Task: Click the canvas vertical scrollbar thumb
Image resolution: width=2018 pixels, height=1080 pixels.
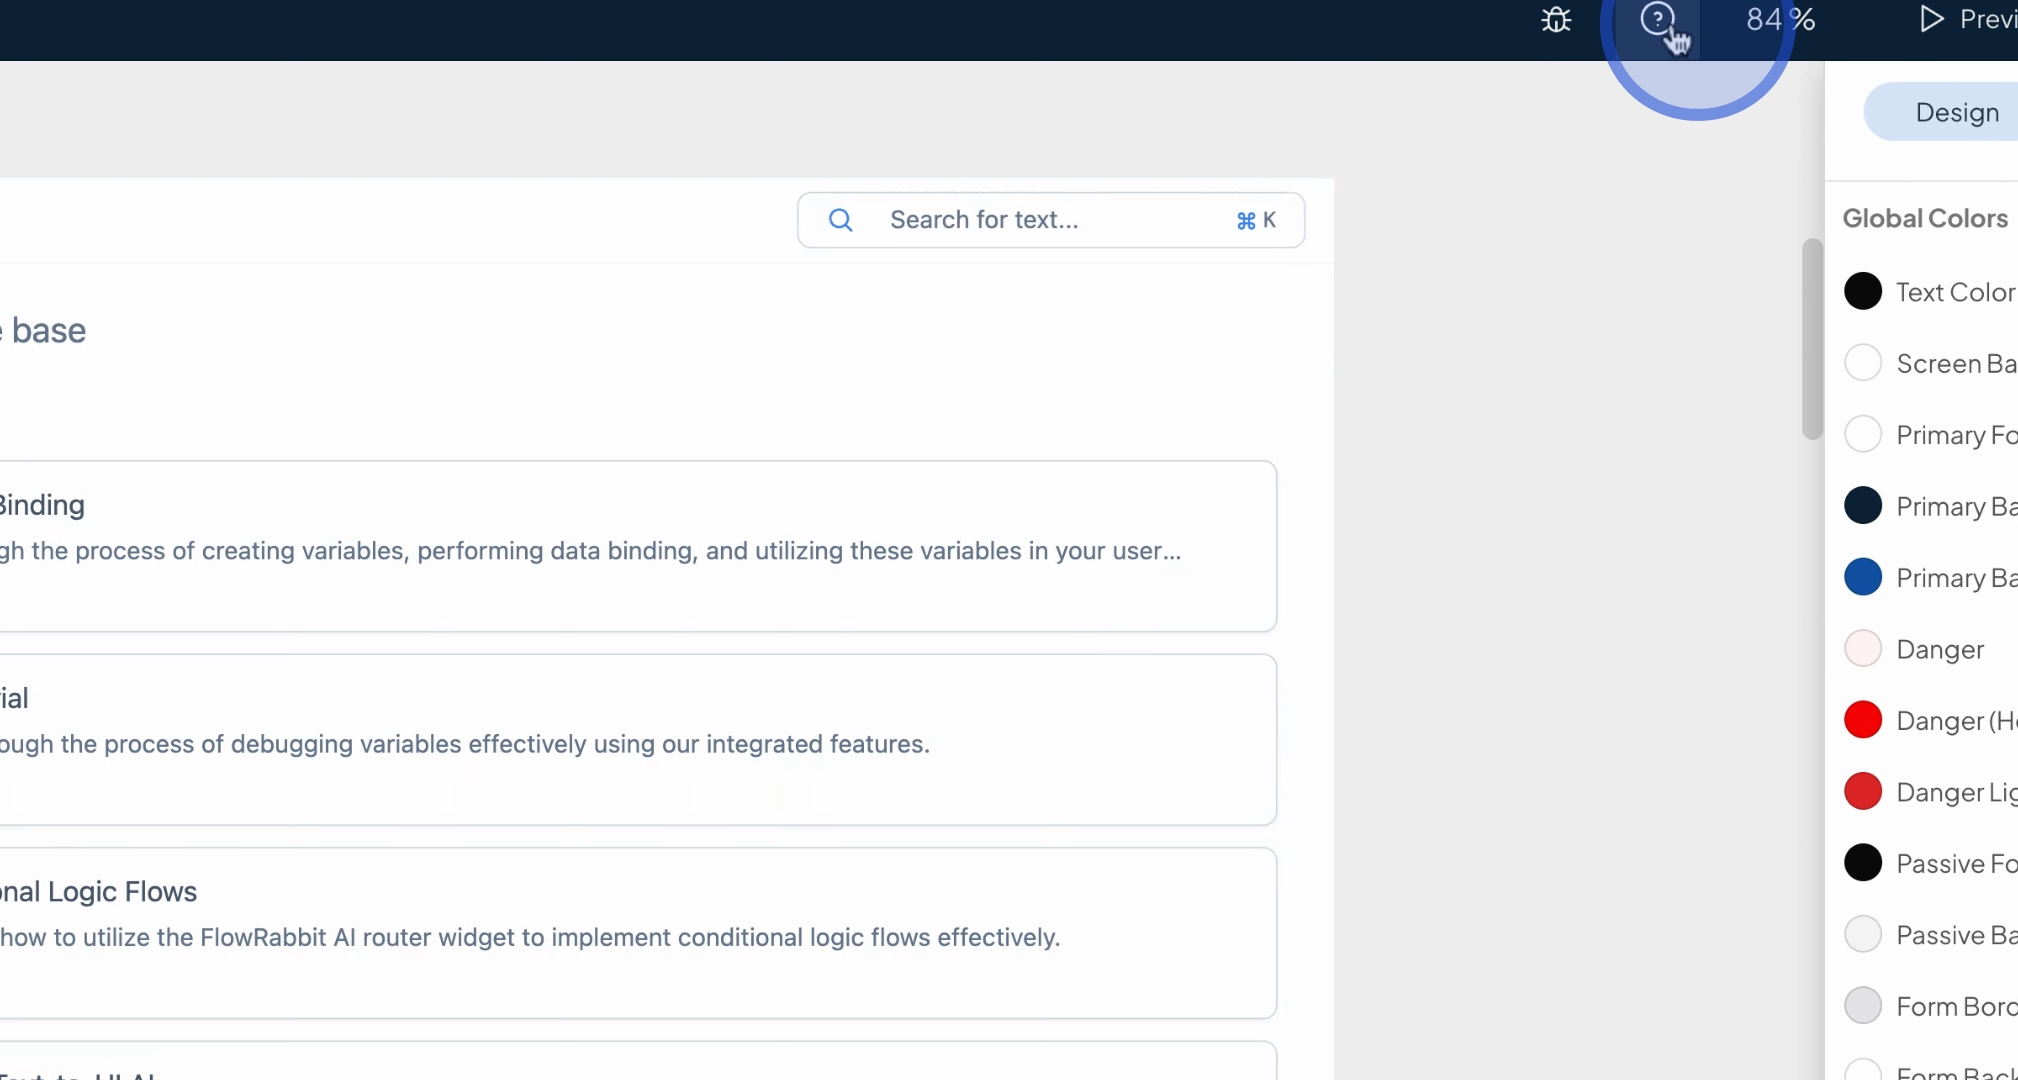Action: [x=1811, y=339]
